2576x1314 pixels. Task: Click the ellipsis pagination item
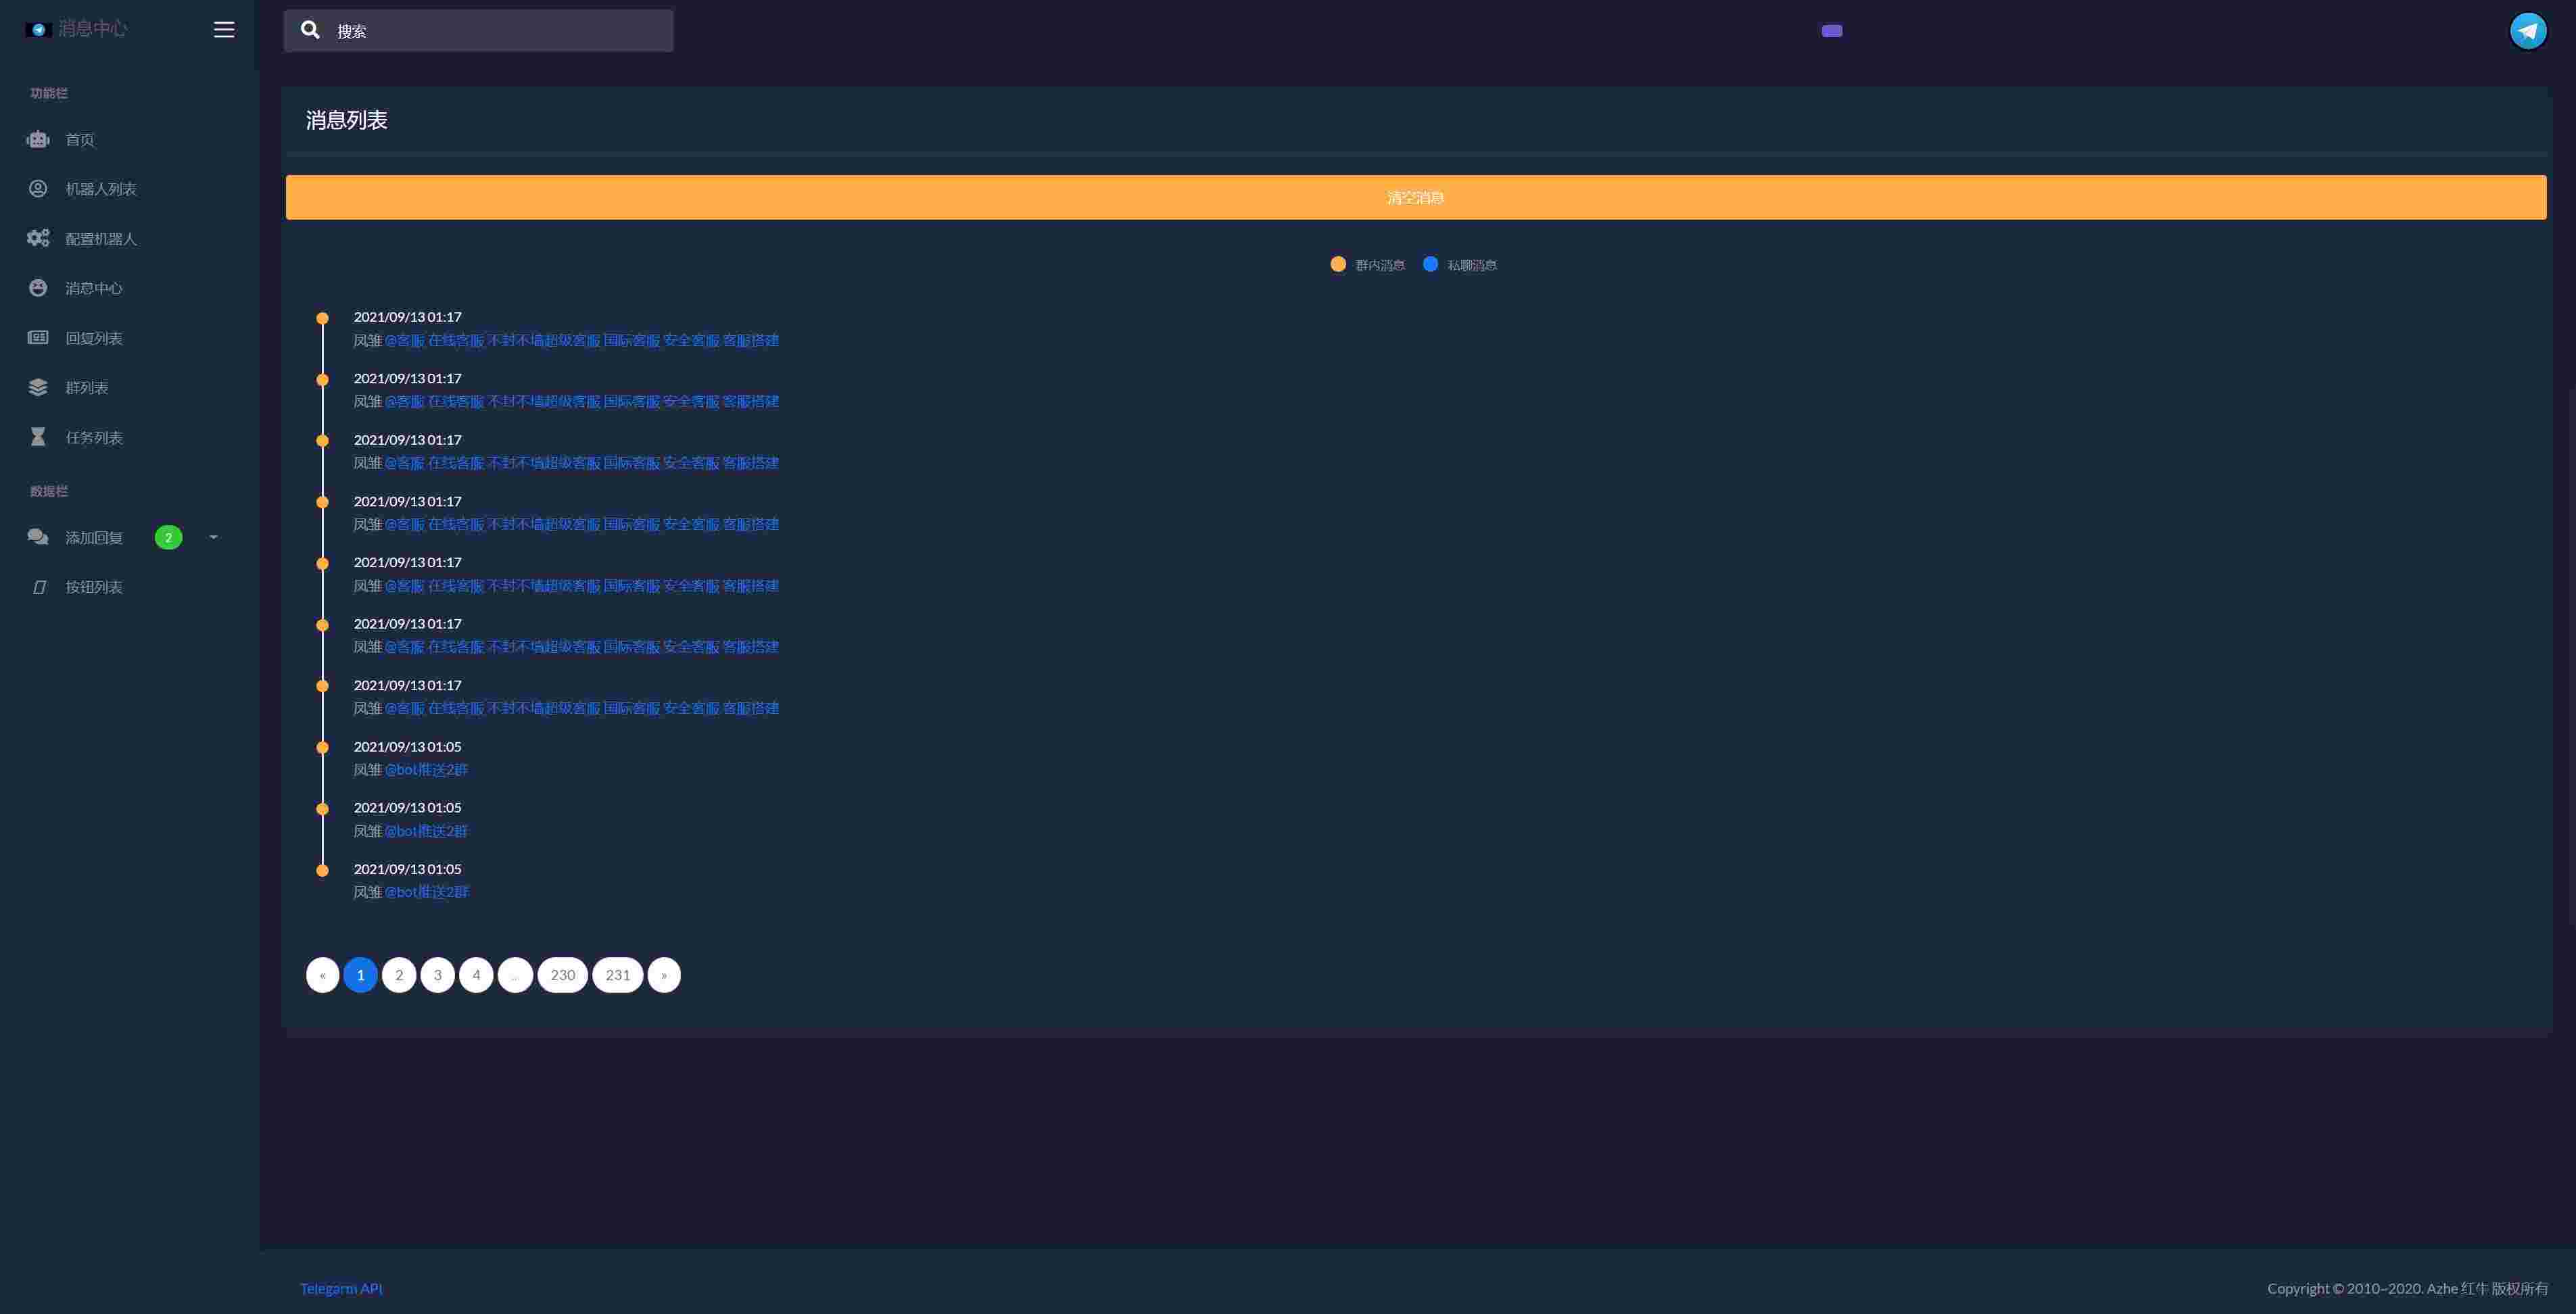pyautogui.click(x=515, y=975)
